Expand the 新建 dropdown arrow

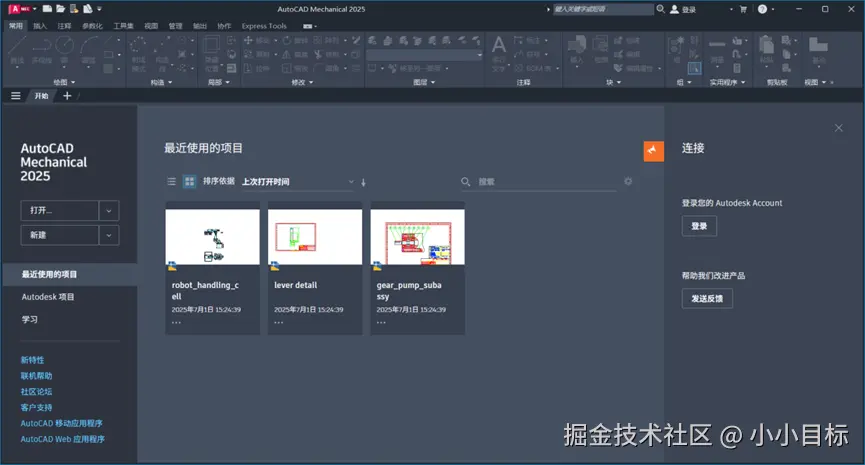(x=109, y=235)
